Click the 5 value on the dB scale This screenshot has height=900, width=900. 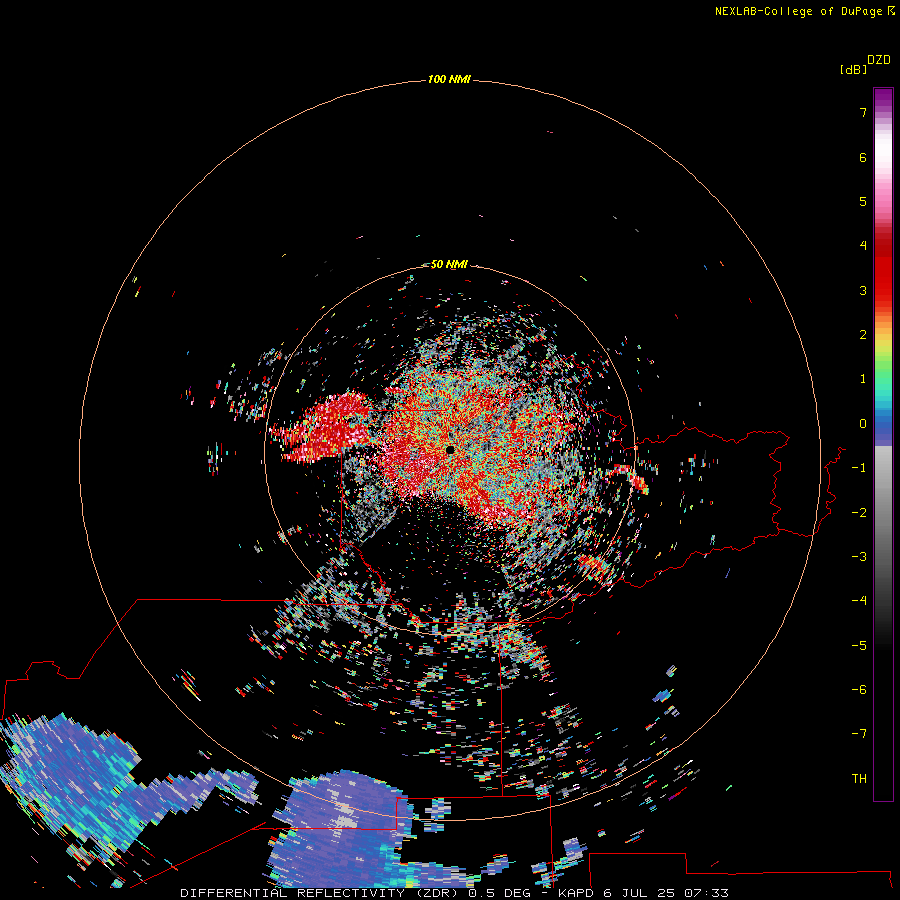863,201
